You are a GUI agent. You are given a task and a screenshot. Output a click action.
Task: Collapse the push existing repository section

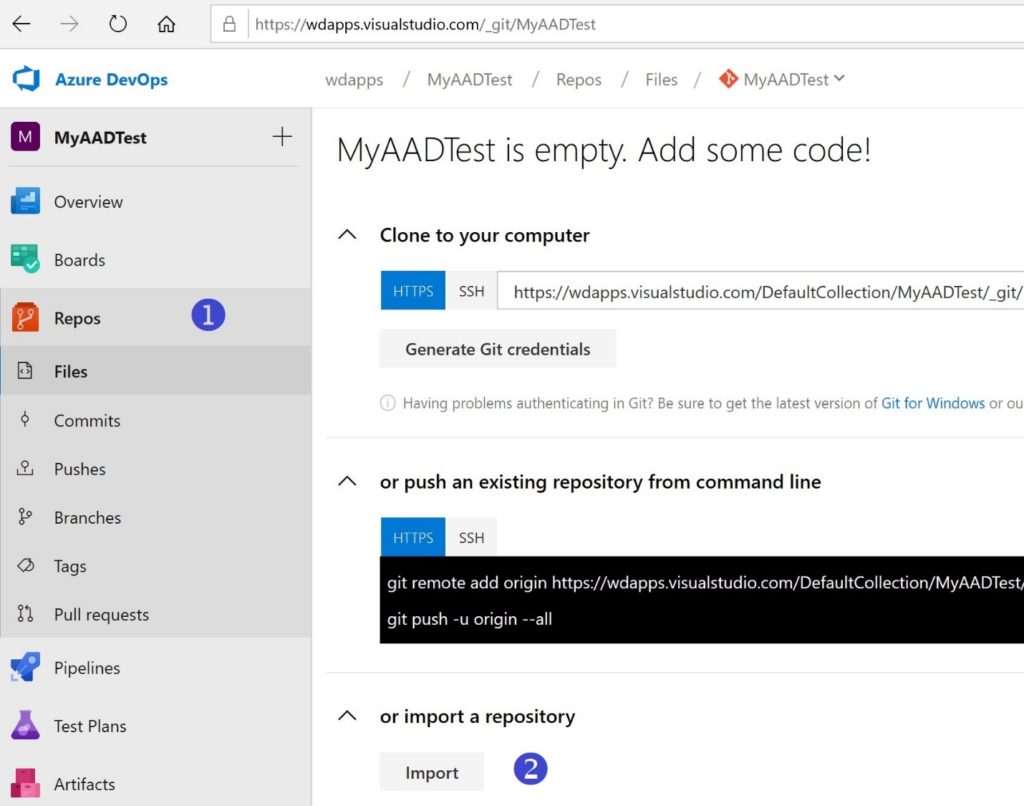click(x=347, y=481)
